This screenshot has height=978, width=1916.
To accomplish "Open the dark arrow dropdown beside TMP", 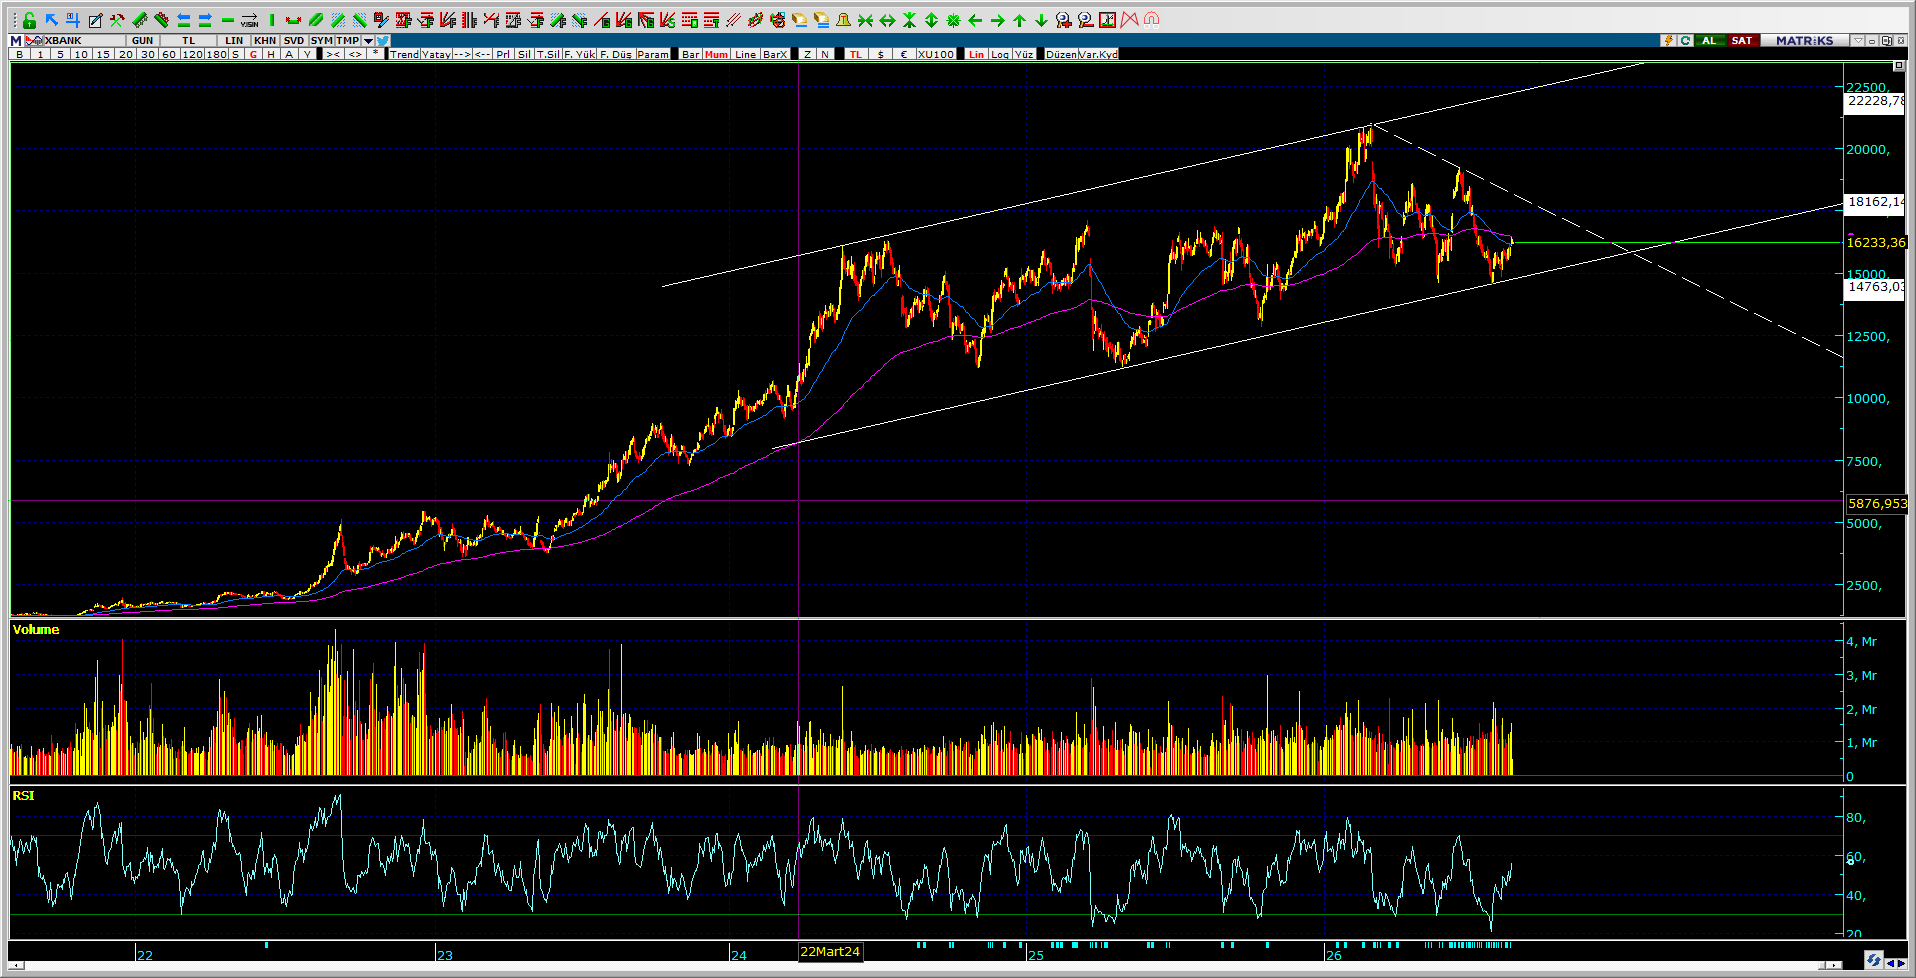I will pyautogui.click(x=368, y=41).
